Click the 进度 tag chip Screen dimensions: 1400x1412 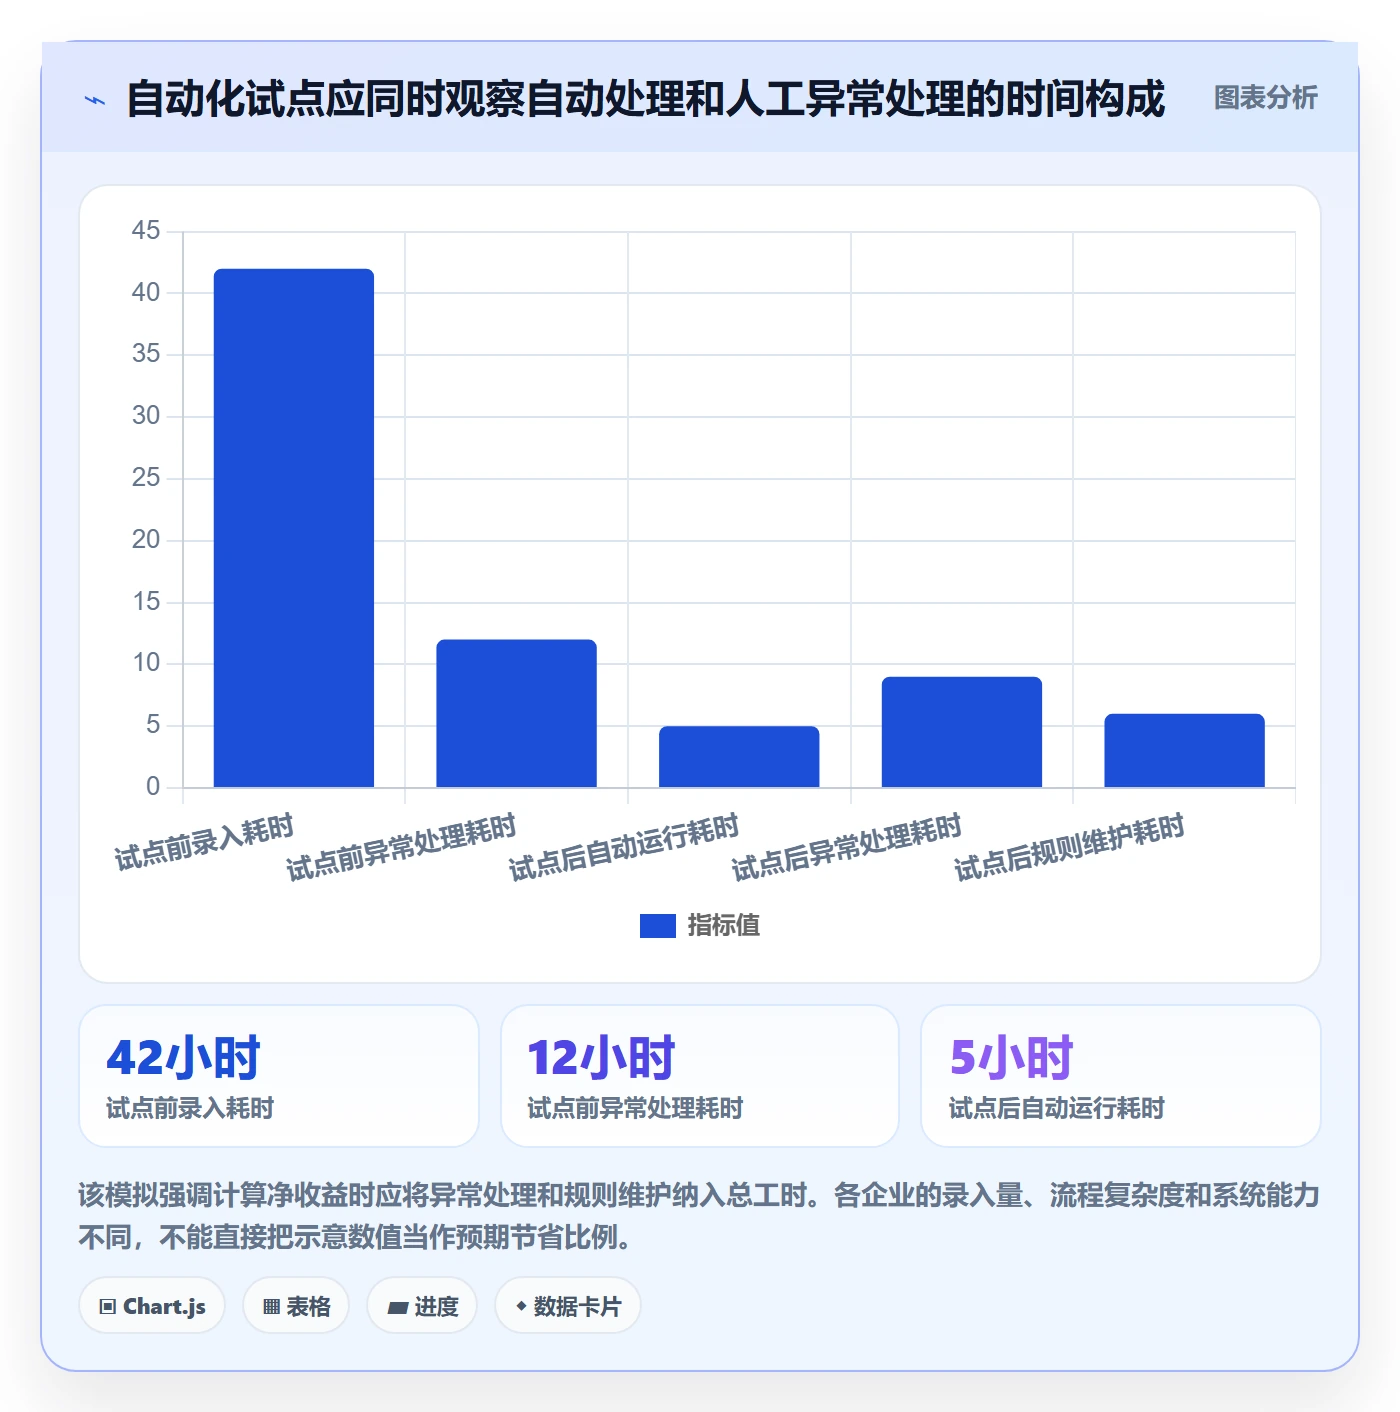422,1306
